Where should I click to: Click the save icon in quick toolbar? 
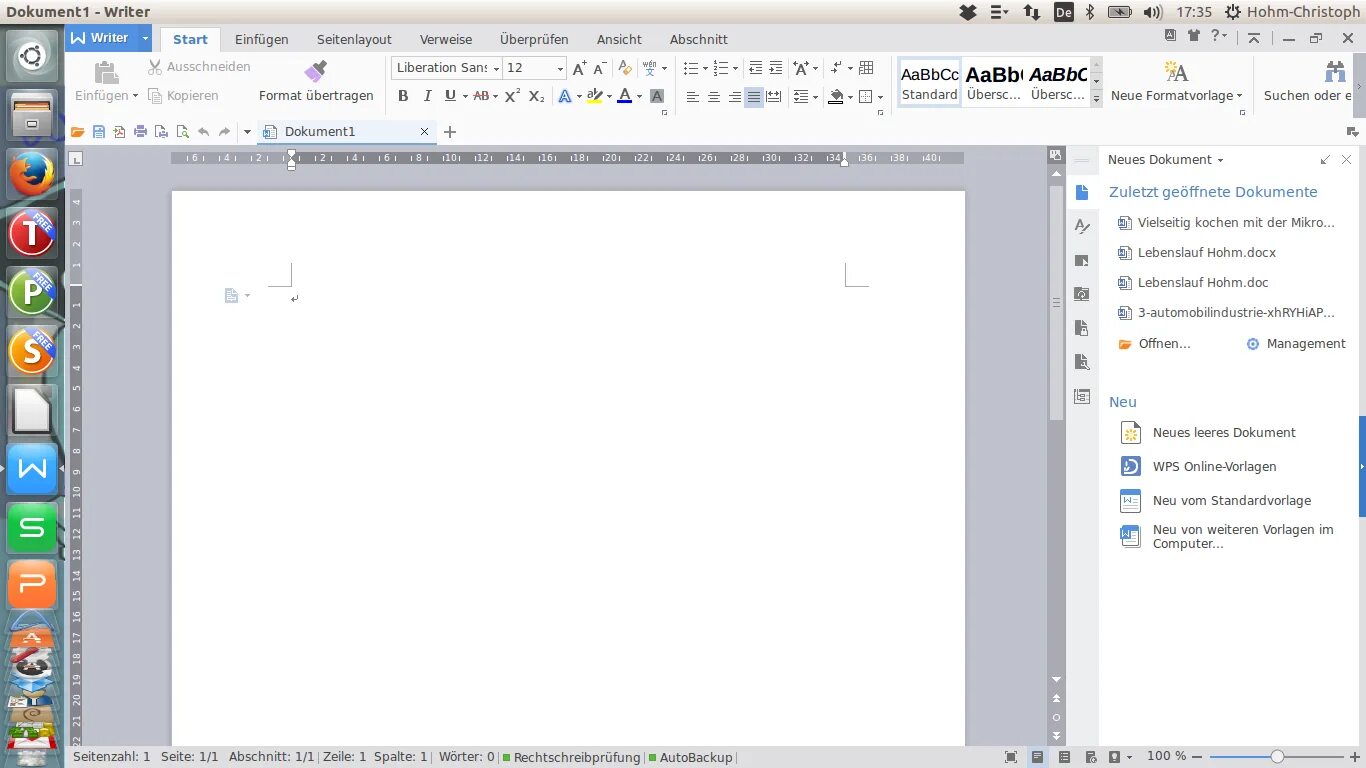98,132
